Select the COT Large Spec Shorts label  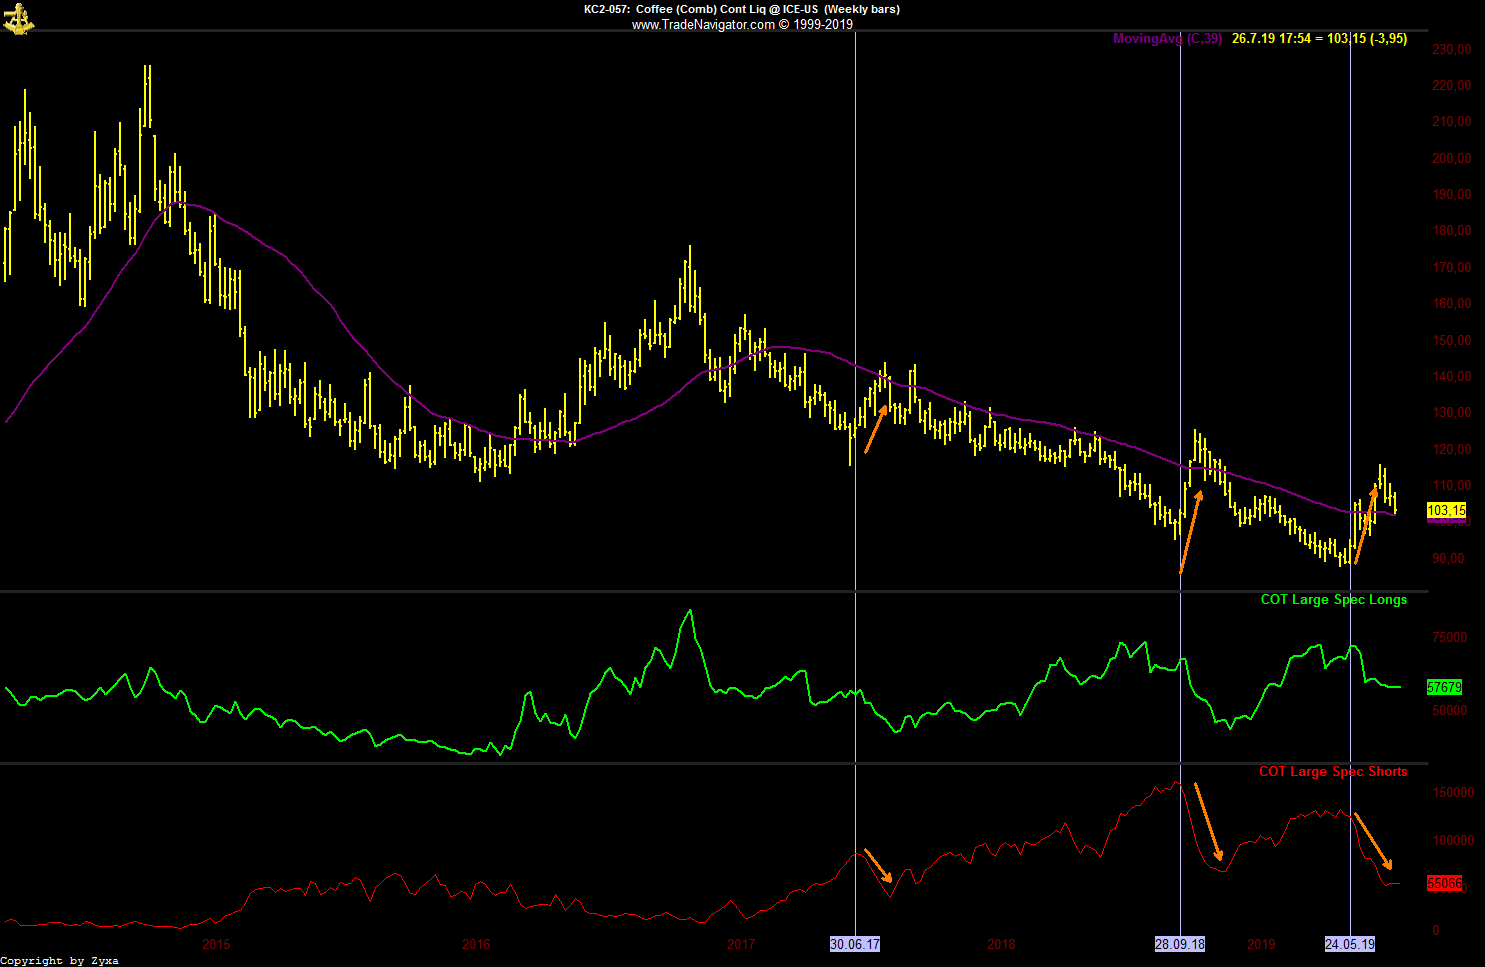coord(1332,772)
